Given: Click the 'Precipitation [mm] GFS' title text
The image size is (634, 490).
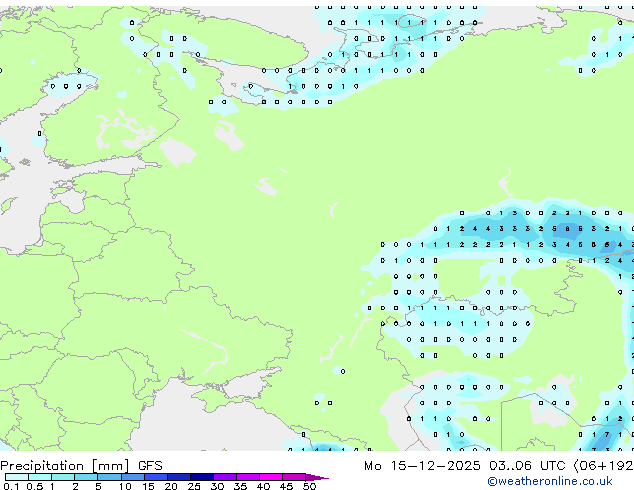Looking at the screenshot, I should (x=81, y=466).
